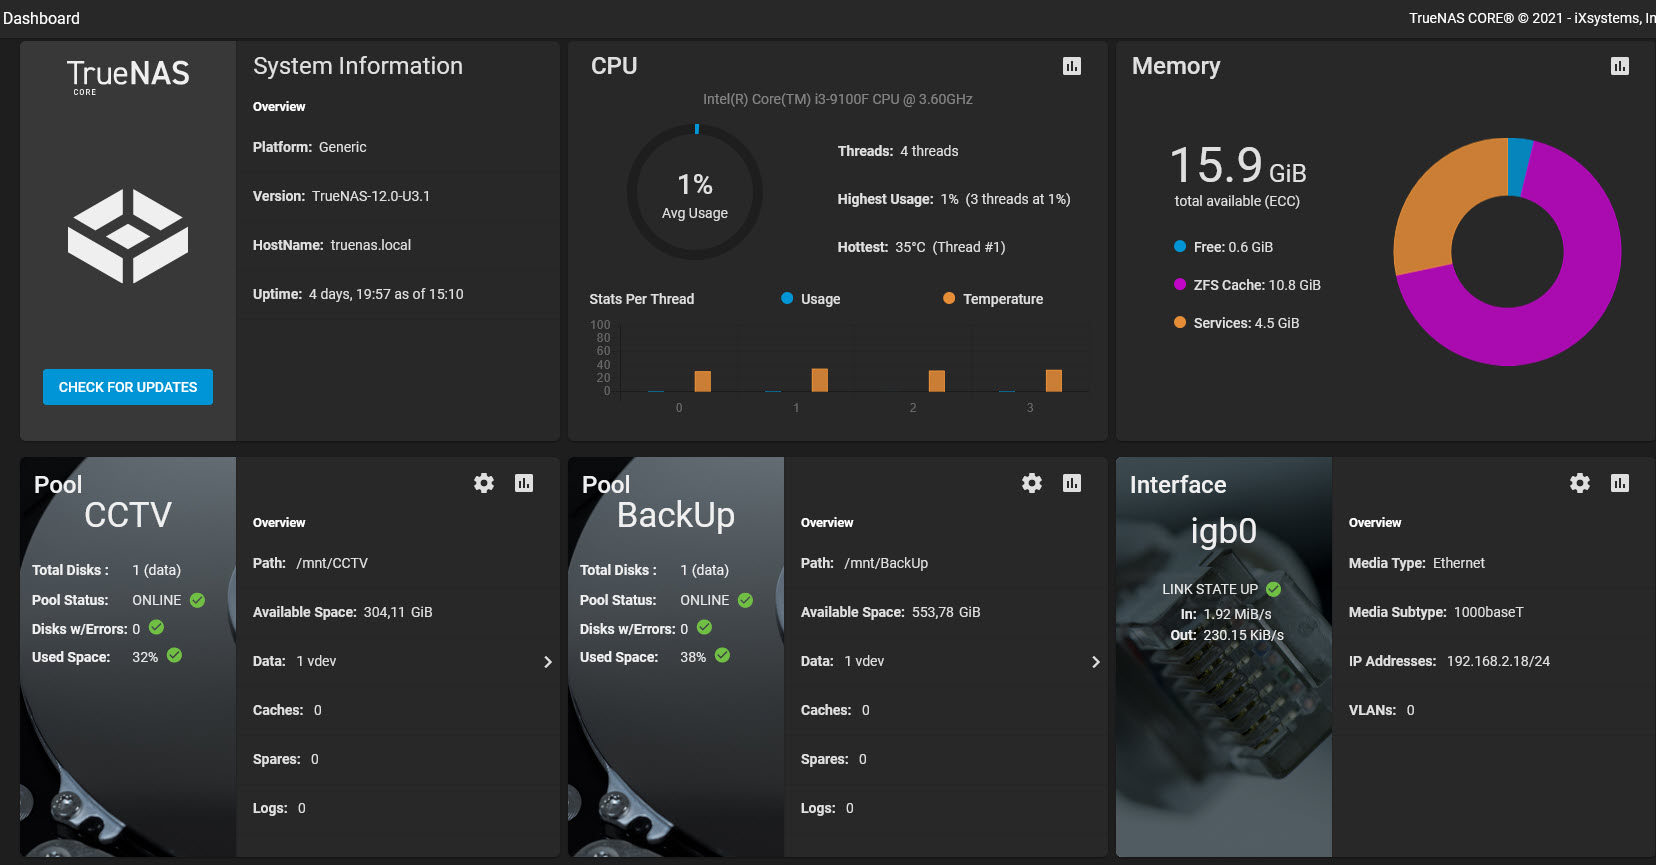Open igb0 interface reports chart icon
Viewport: 1656px width, 865px height.
[x=1620, y=483]
